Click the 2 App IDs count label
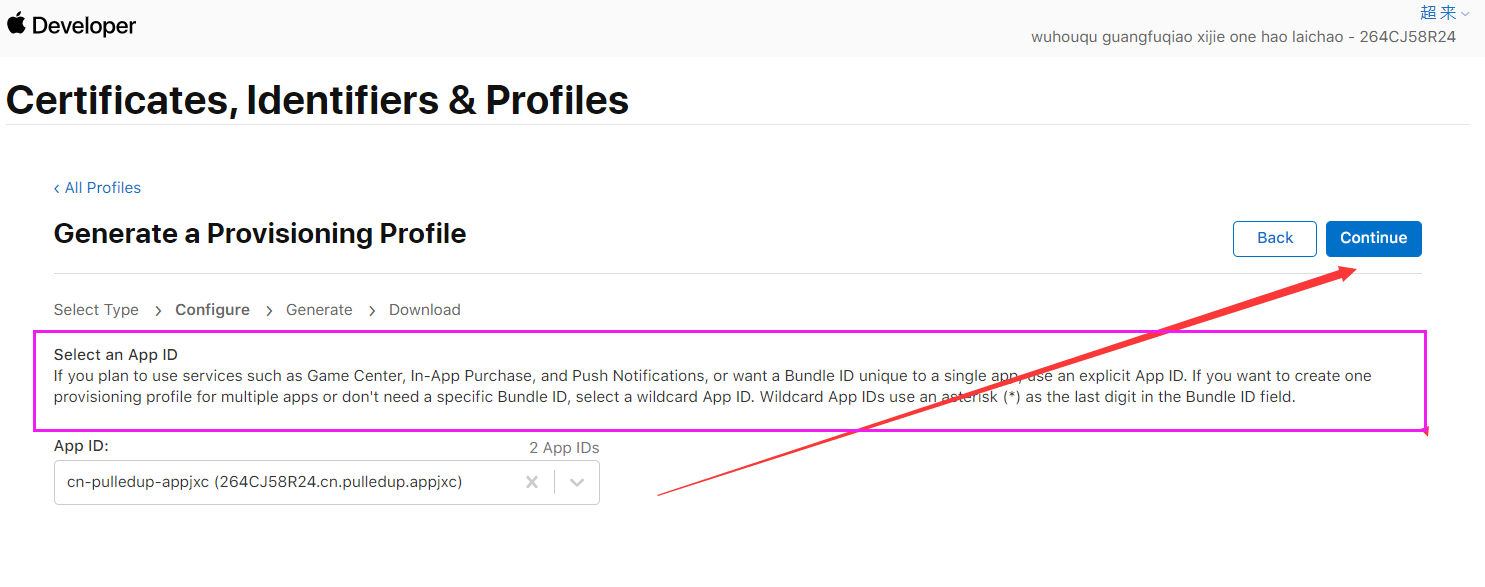 click(564, 448)
